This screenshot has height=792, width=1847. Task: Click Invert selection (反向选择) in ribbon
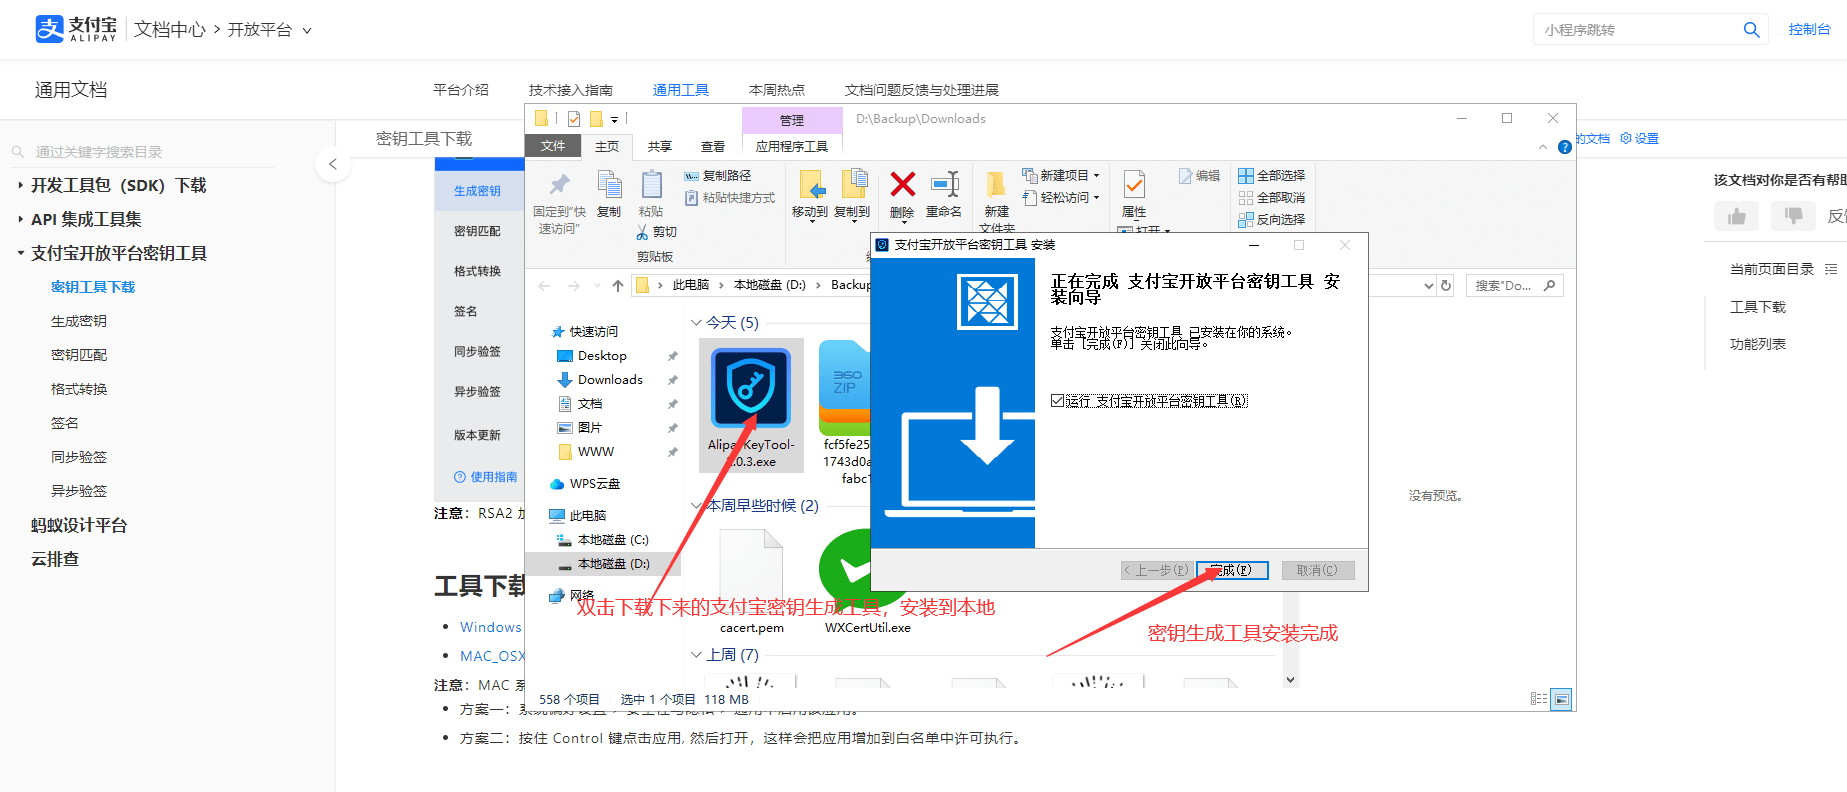coord(1271,220)
